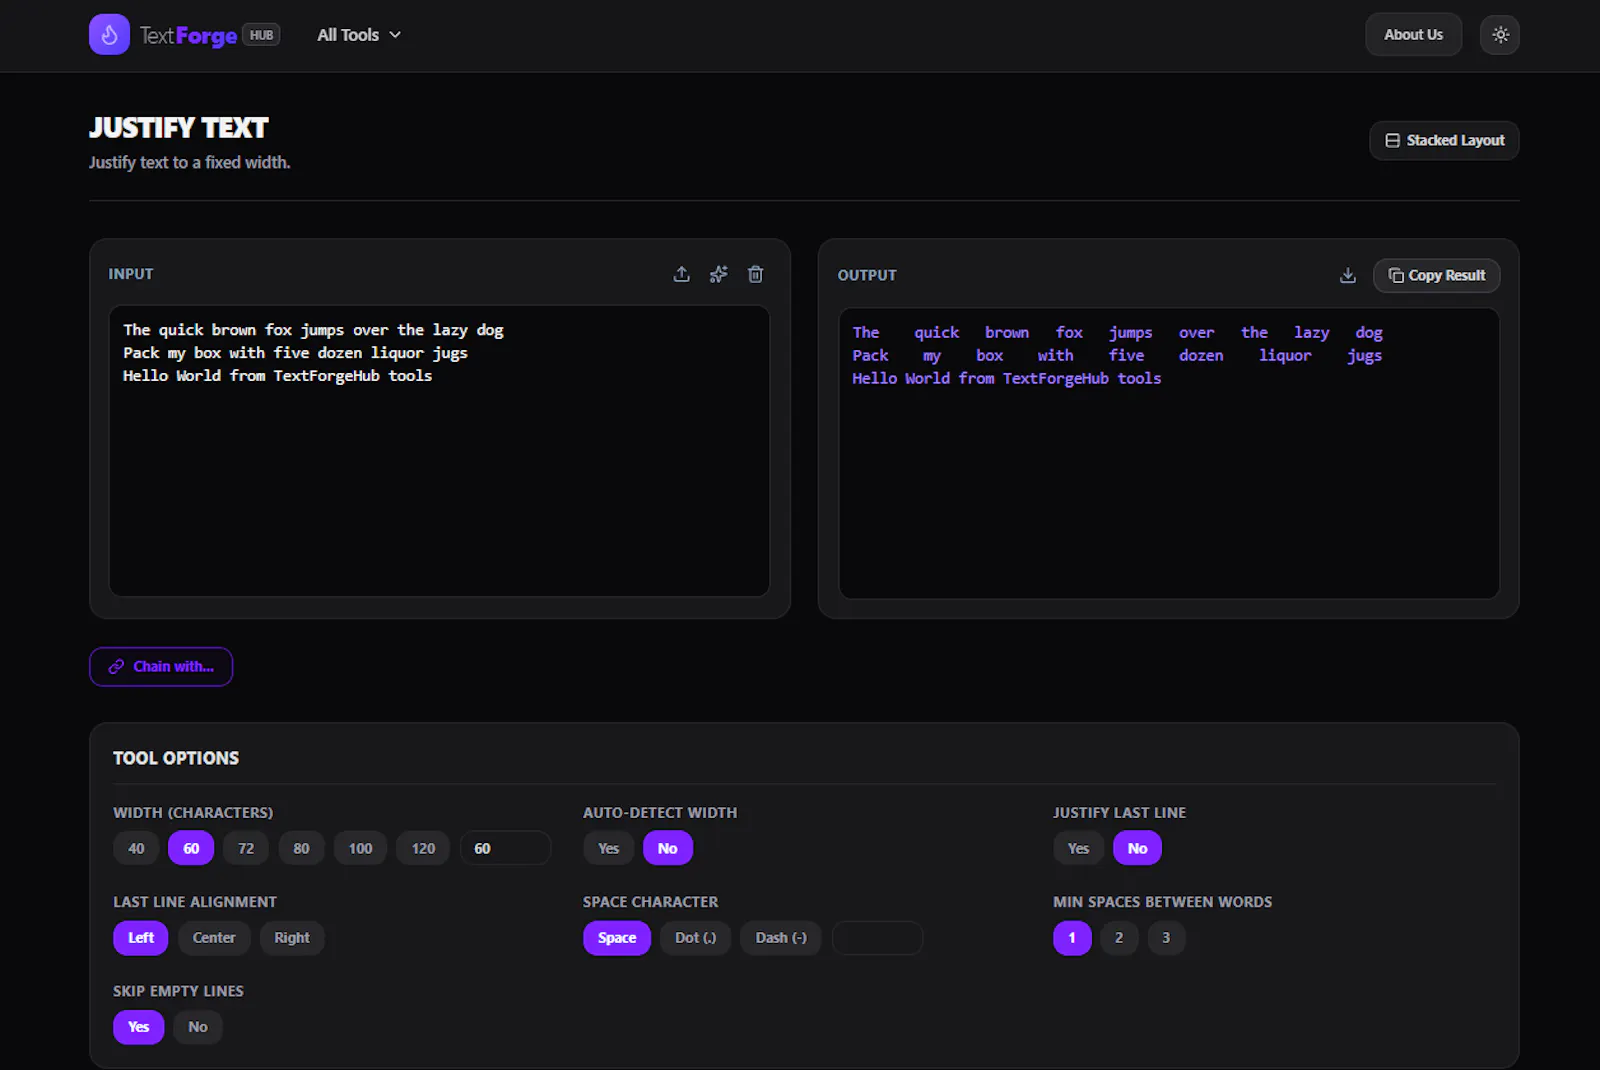Click the 'Pack my box' input line
1600x1070 pixels.
295,353
